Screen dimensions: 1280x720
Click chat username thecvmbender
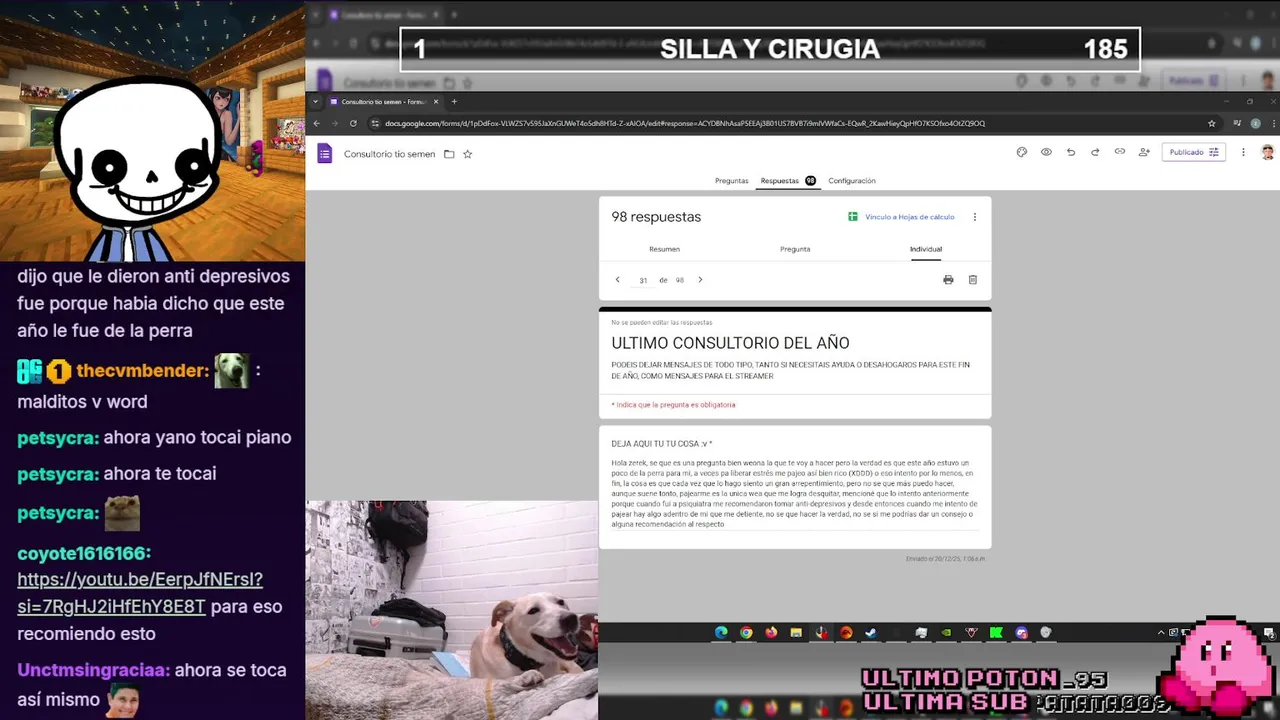click(x=142, y=371)
